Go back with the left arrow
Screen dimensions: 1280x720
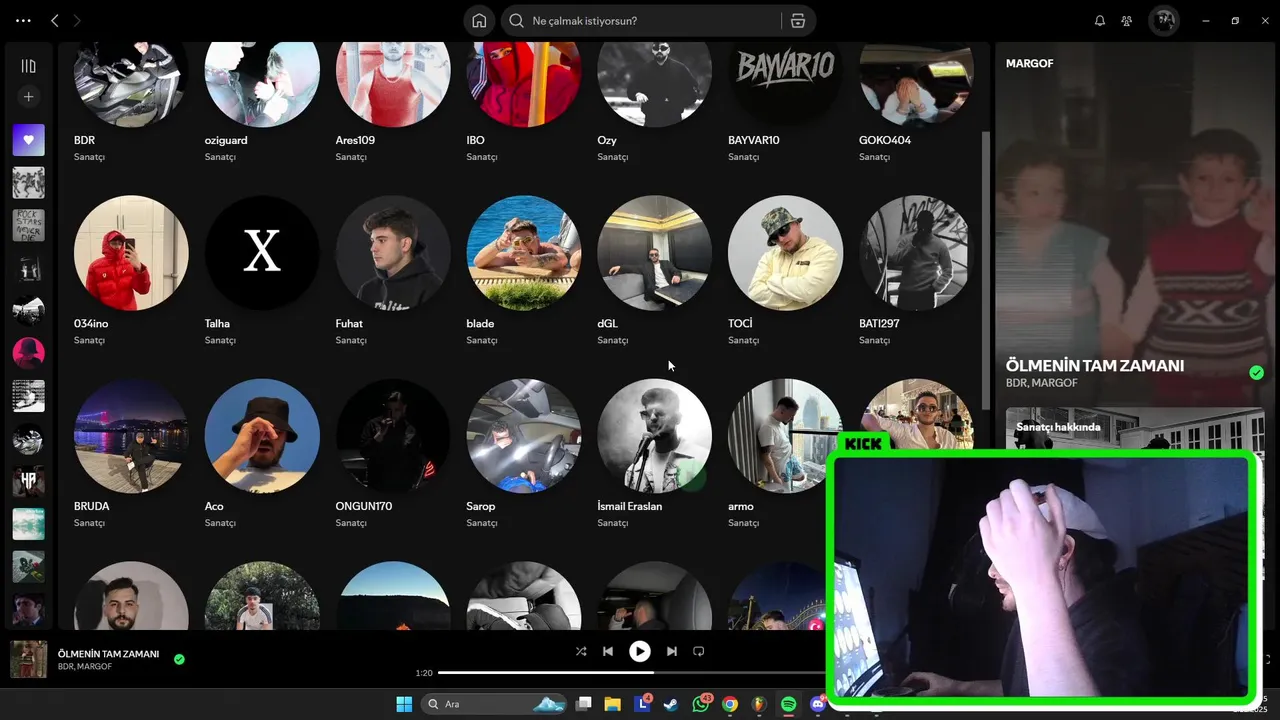55,20
